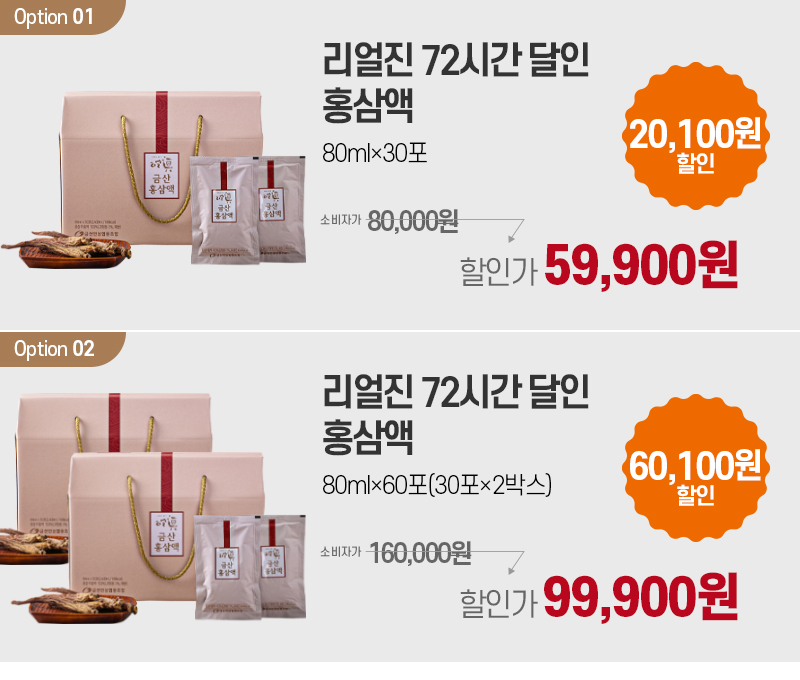Click the Option 01 product title 리얼진 72시간 달인
This screenshot has height=680, width=800.
(456, 60)
